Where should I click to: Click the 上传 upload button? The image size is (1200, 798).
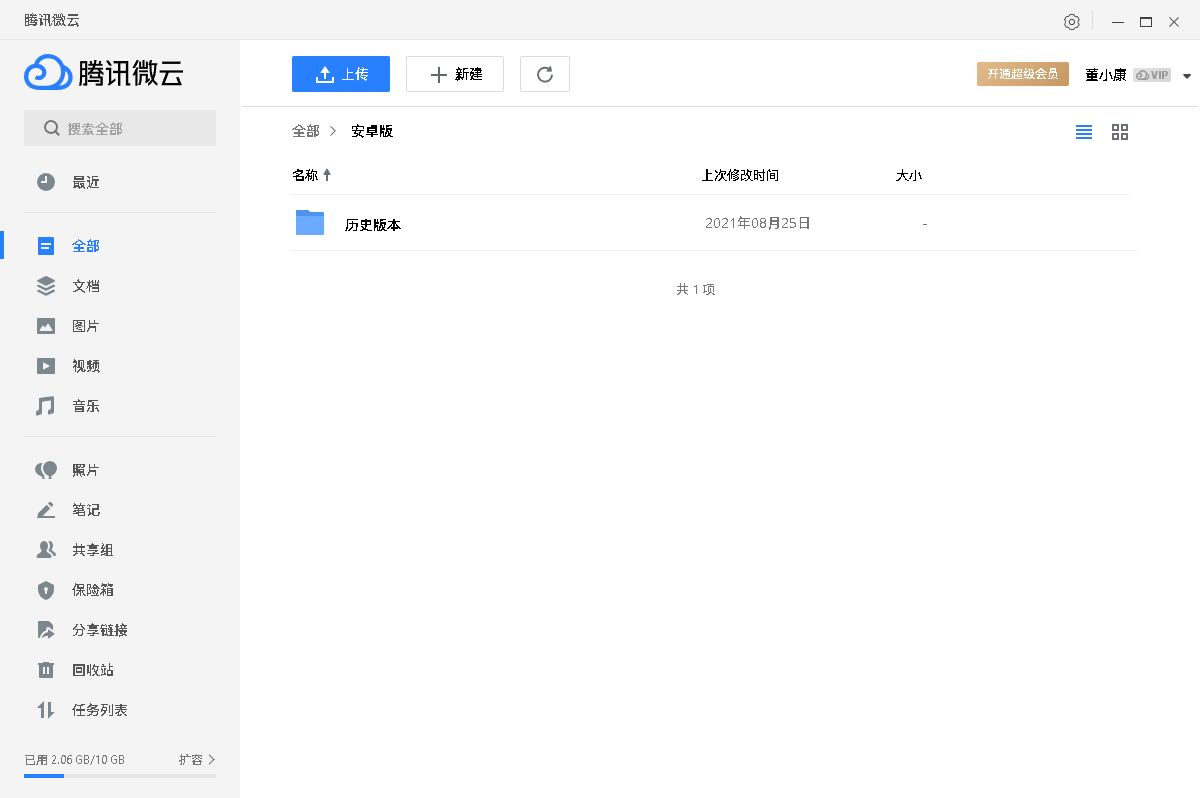pyautogui.click(x=340, y=73)
